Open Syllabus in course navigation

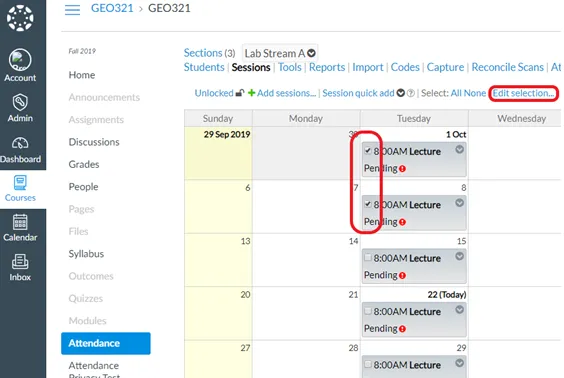click(86, 254)
